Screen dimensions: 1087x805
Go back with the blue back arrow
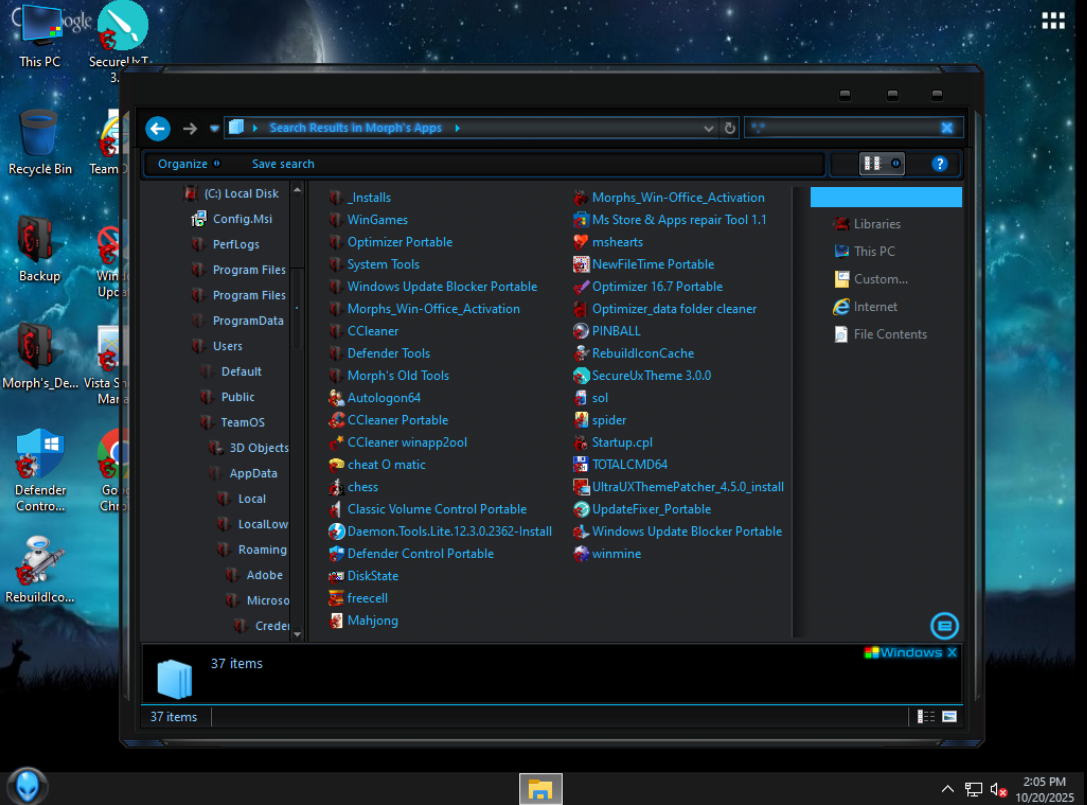pyautogui.click(x=158, y=128)
